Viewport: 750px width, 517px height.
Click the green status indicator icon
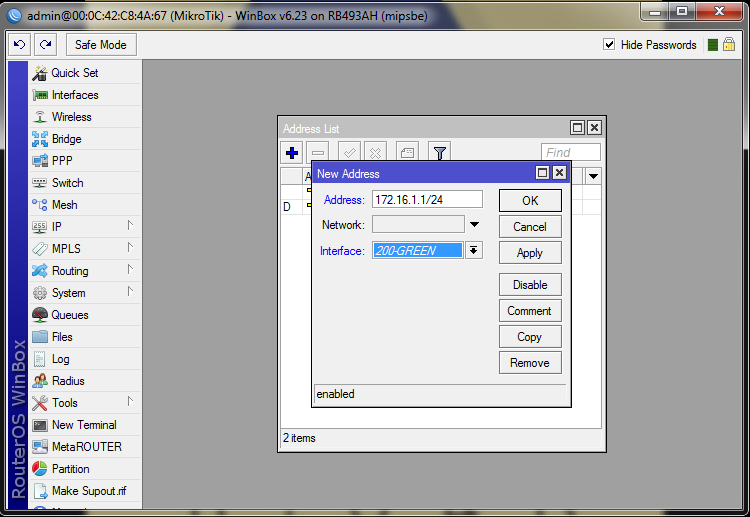pyautogui.click(x=713, y=45)
